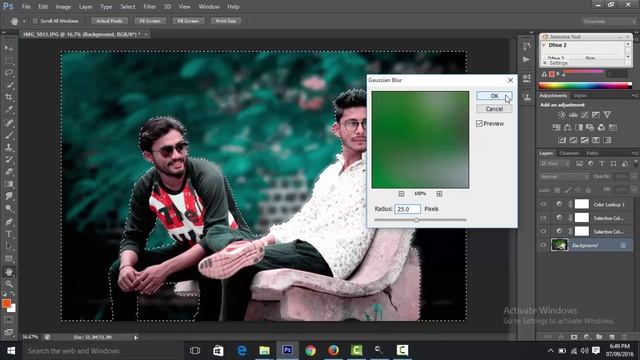
Task: Open the Image menu
Action: [63, 7]
